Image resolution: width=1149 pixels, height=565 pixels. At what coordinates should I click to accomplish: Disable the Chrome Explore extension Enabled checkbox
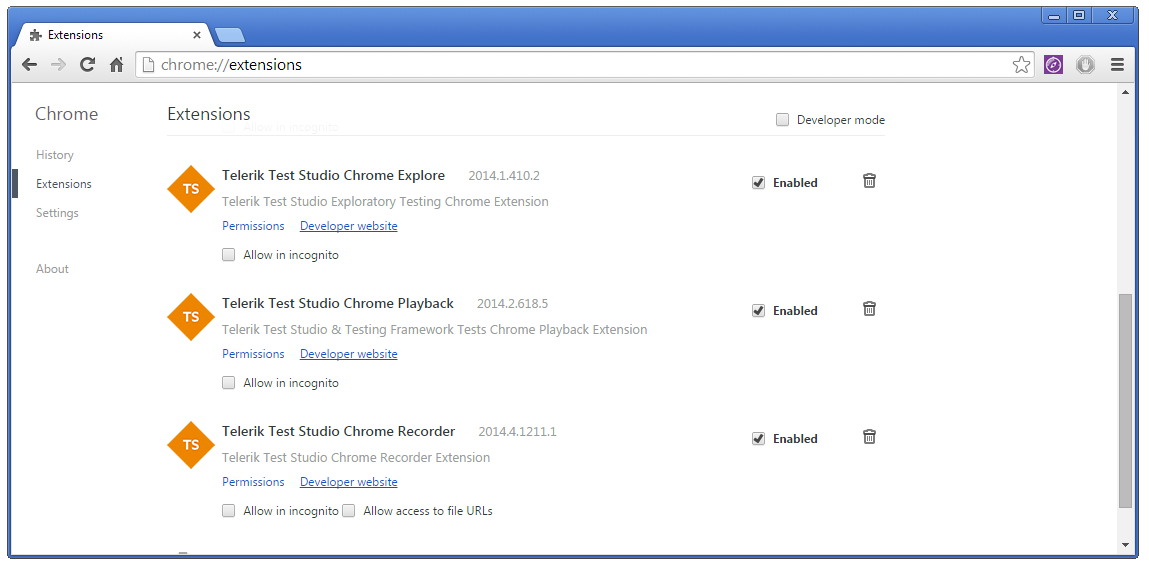point(758,182)
